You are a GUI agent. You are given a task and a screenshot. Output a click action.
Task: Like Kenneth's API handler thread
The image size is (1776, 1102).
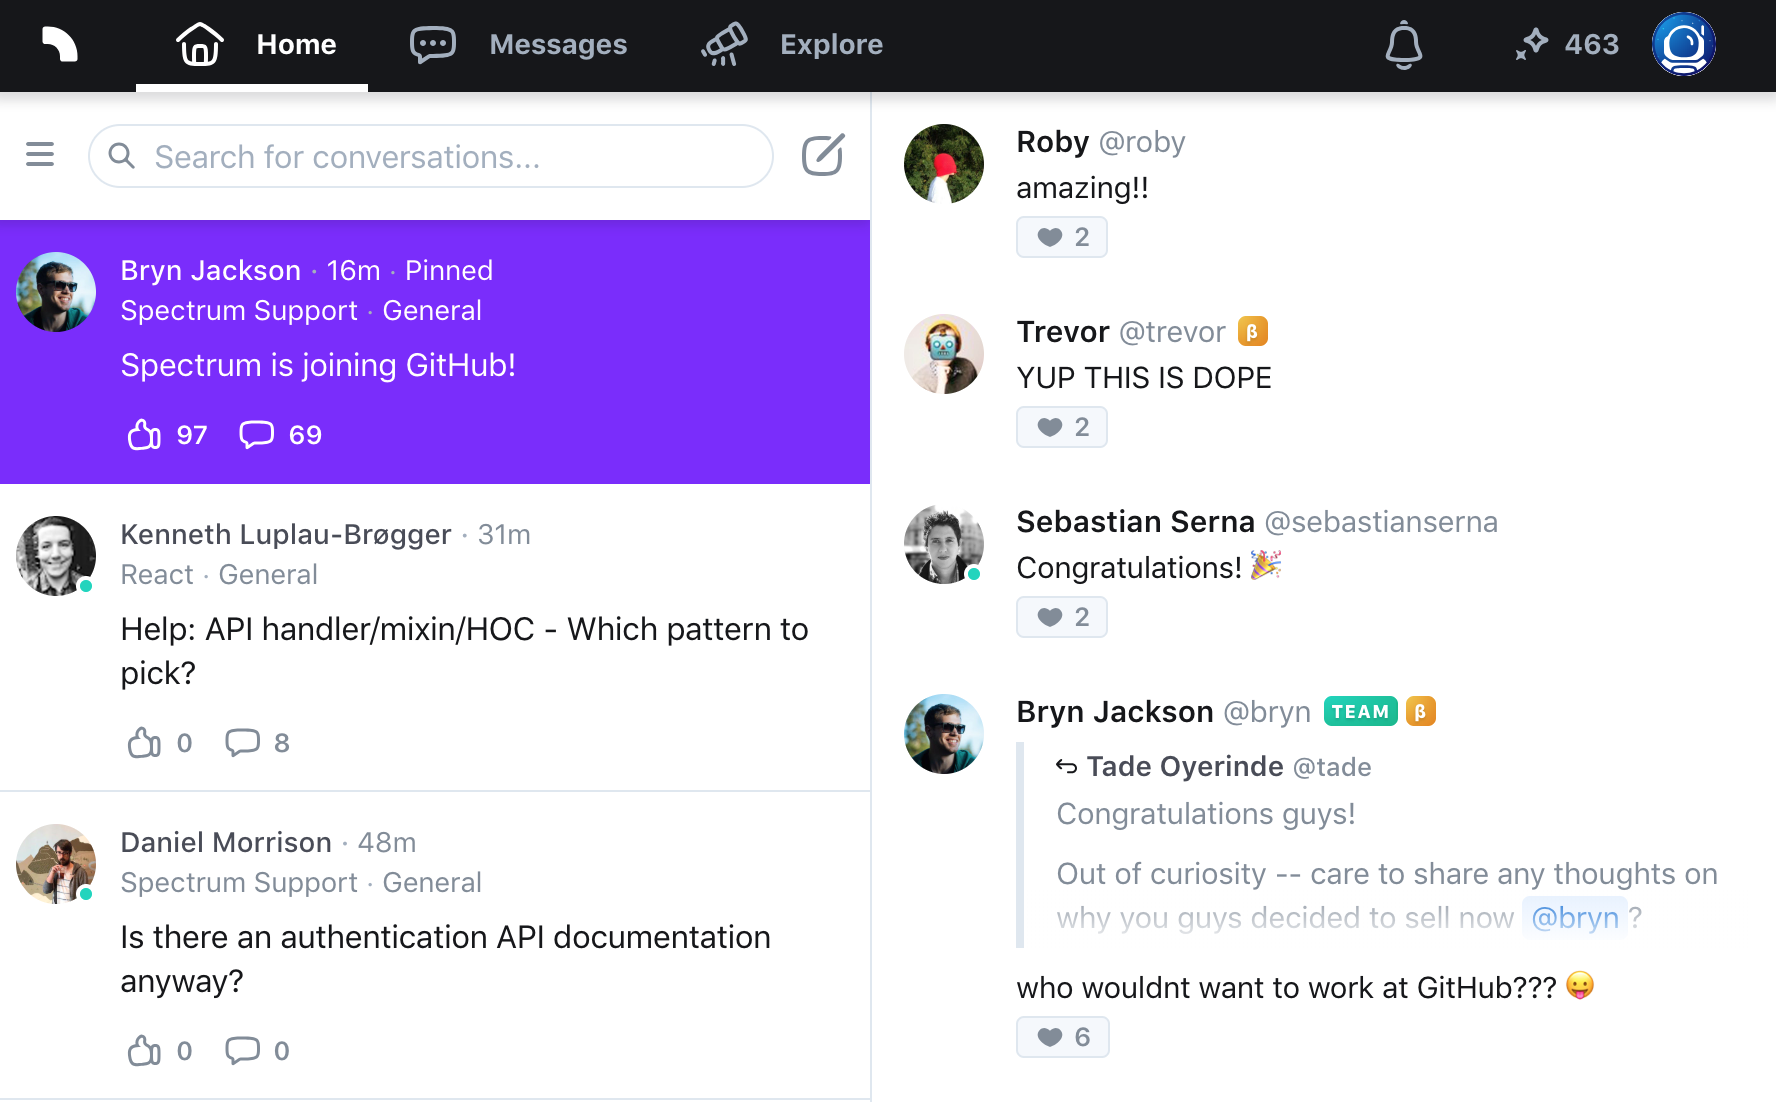(x=160, y=743)
